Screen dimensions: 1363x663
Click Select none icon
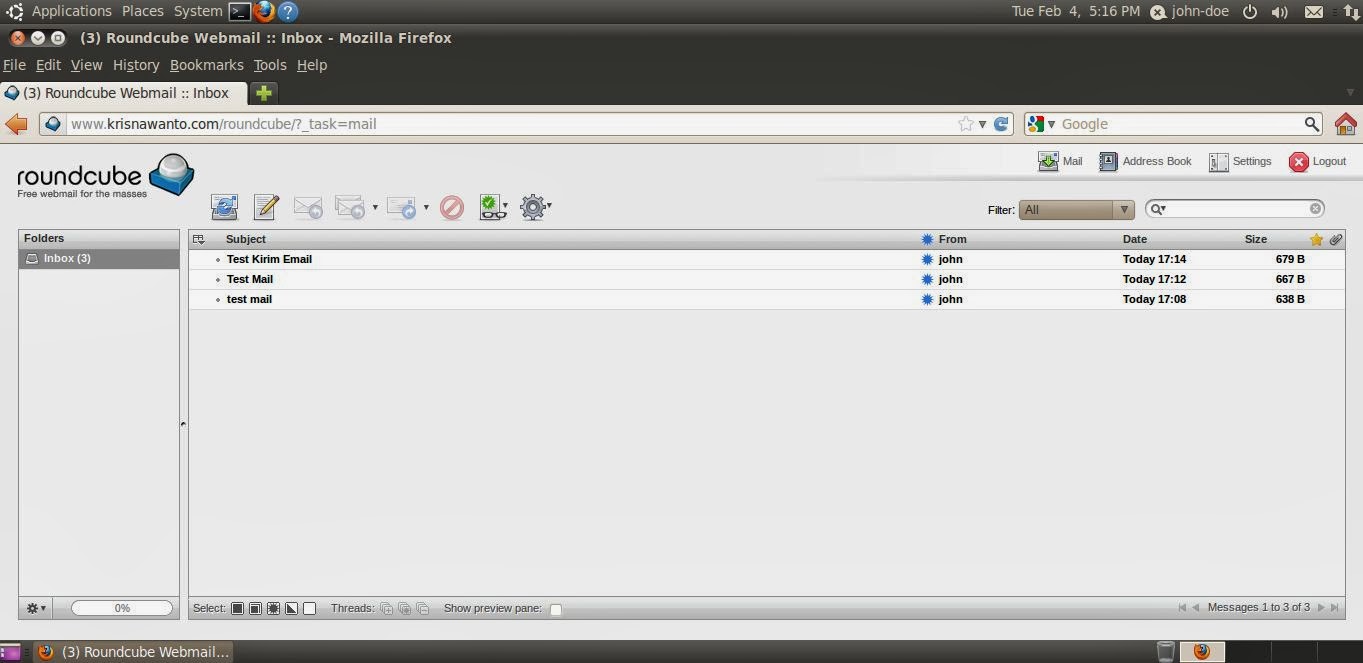coord(309,608)
